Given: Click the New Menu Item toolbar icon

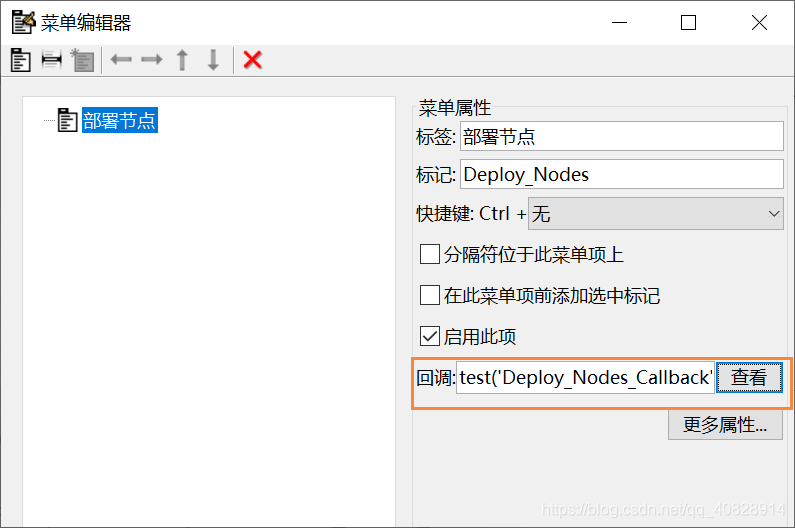Looking at the screenshot, I should click(x=51, y=60).
